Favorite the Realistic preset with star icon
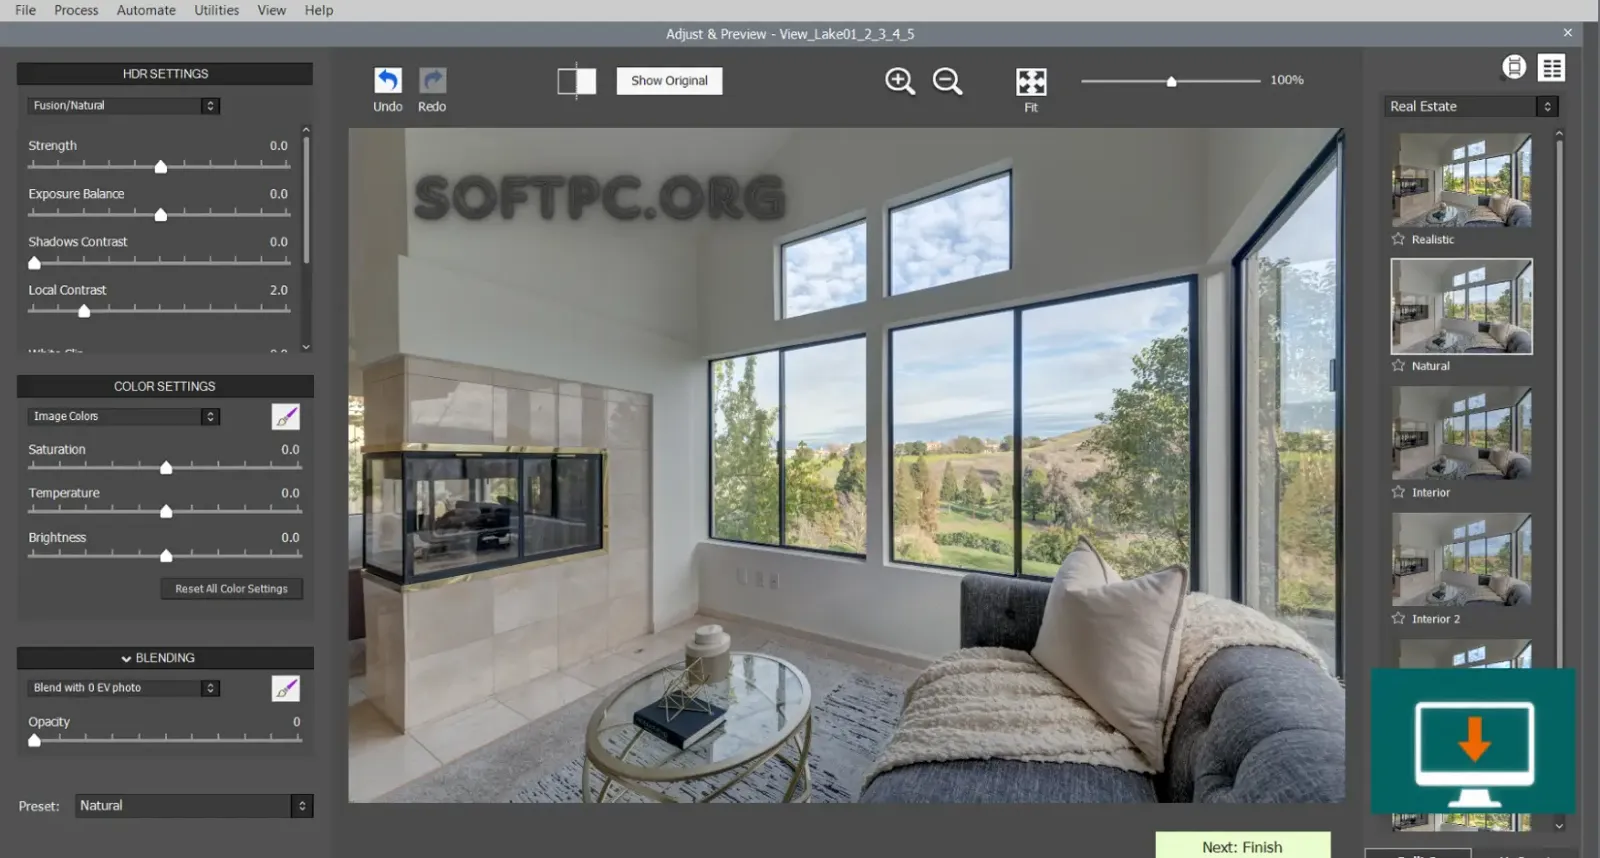Screen dimensions: 1600x858 coord(1398,239)
